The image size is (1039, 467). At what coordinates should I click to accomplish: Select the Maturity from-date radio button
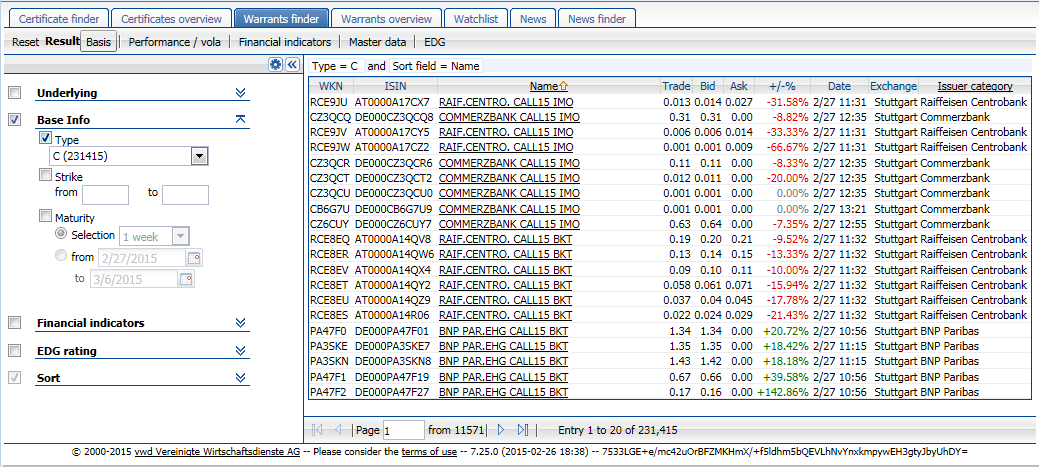click(x=62, y=257)
